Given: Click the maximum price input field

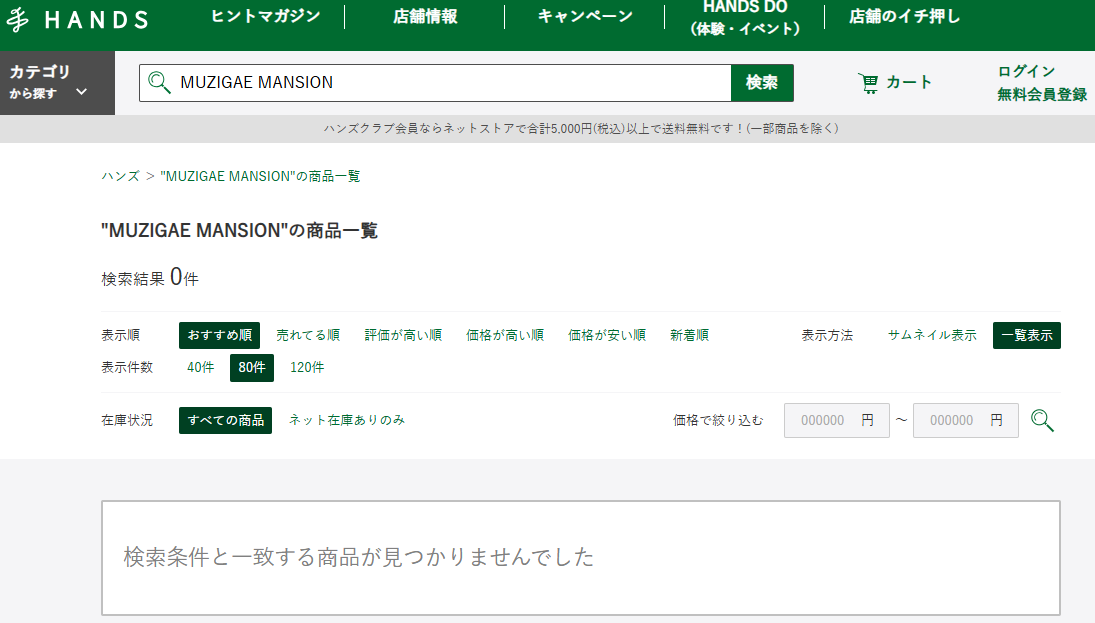Looking at the screenshot, I should 966,420.
